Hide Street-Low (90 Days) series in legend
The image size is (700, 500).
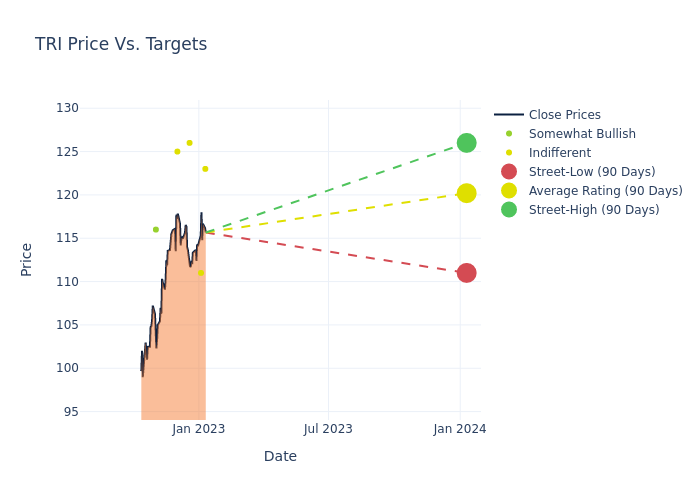[x=591, y=172]
